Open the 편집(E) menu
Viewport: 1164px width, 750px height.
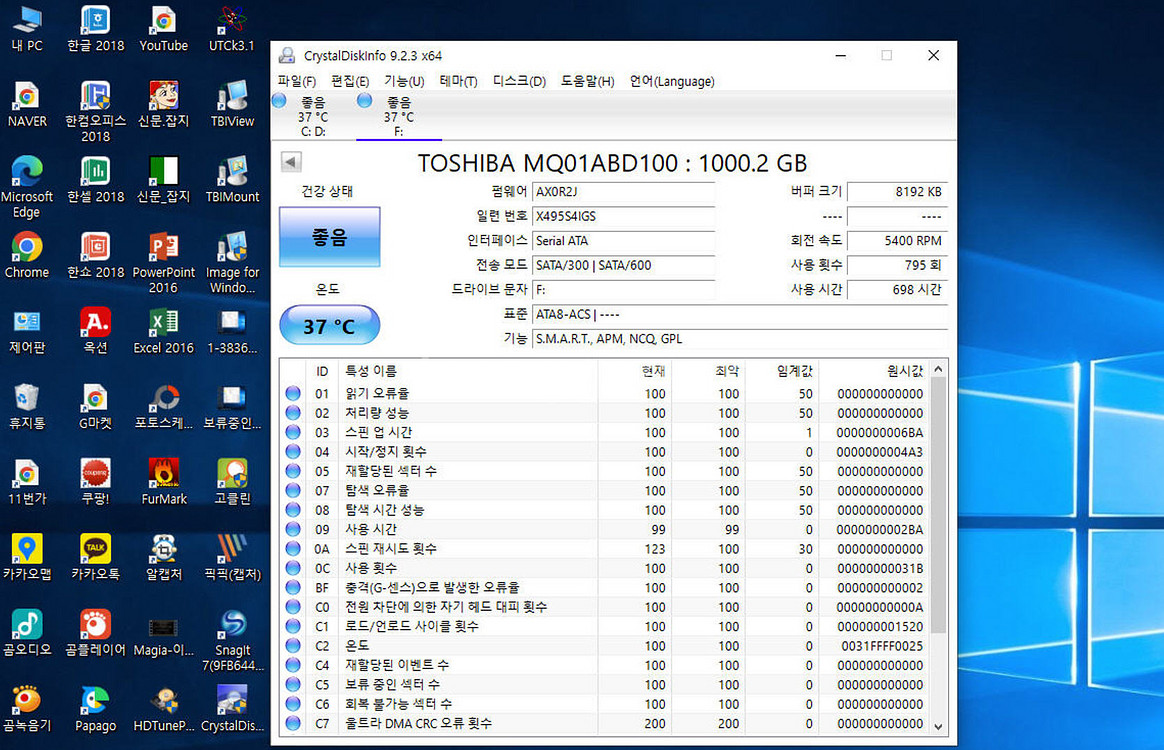point(350,81)
